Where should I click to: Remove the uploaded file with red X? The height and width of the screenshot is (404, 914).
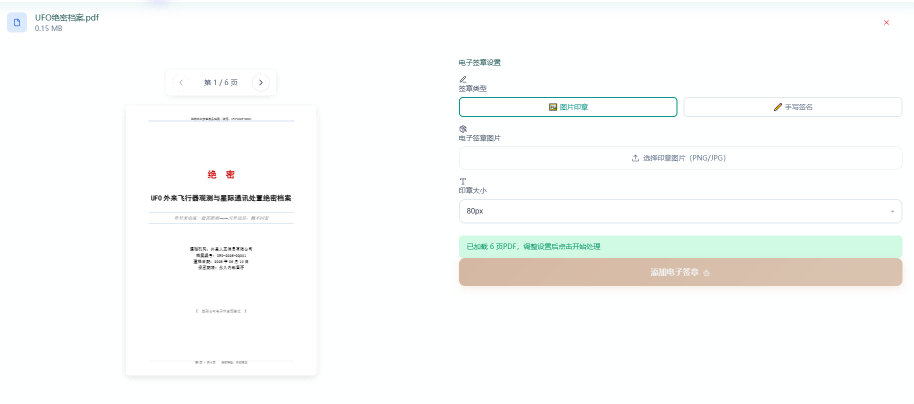click(886, 23)
